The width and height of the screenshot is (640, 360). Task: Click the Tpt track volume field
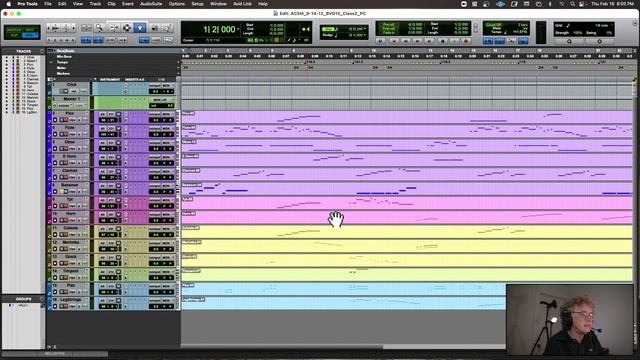[x=155, y=206]
